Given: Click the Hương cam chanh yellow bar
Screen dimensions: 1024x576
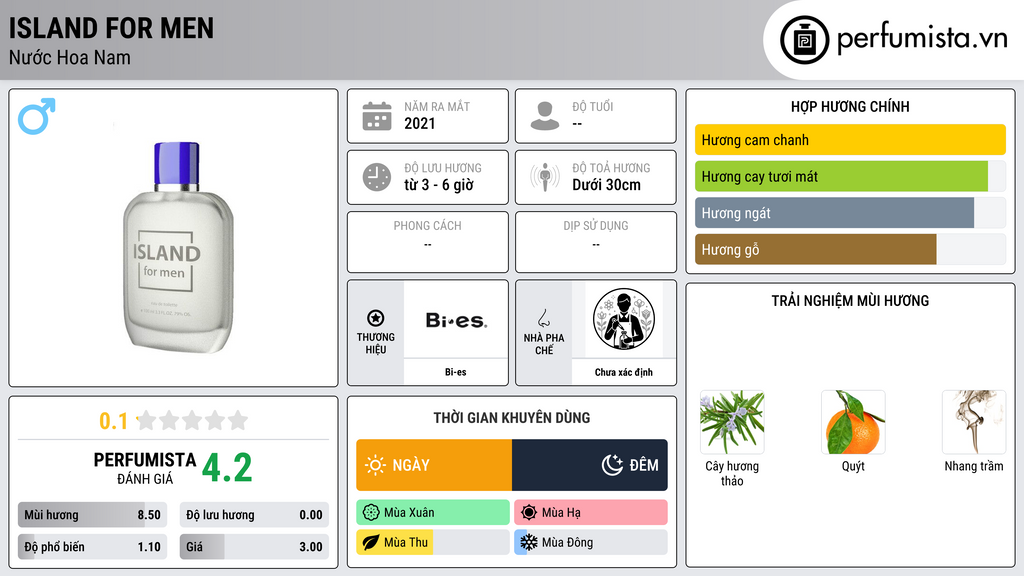Looking at the screenshot, I should pyautogui.click(x=850, y=140).
